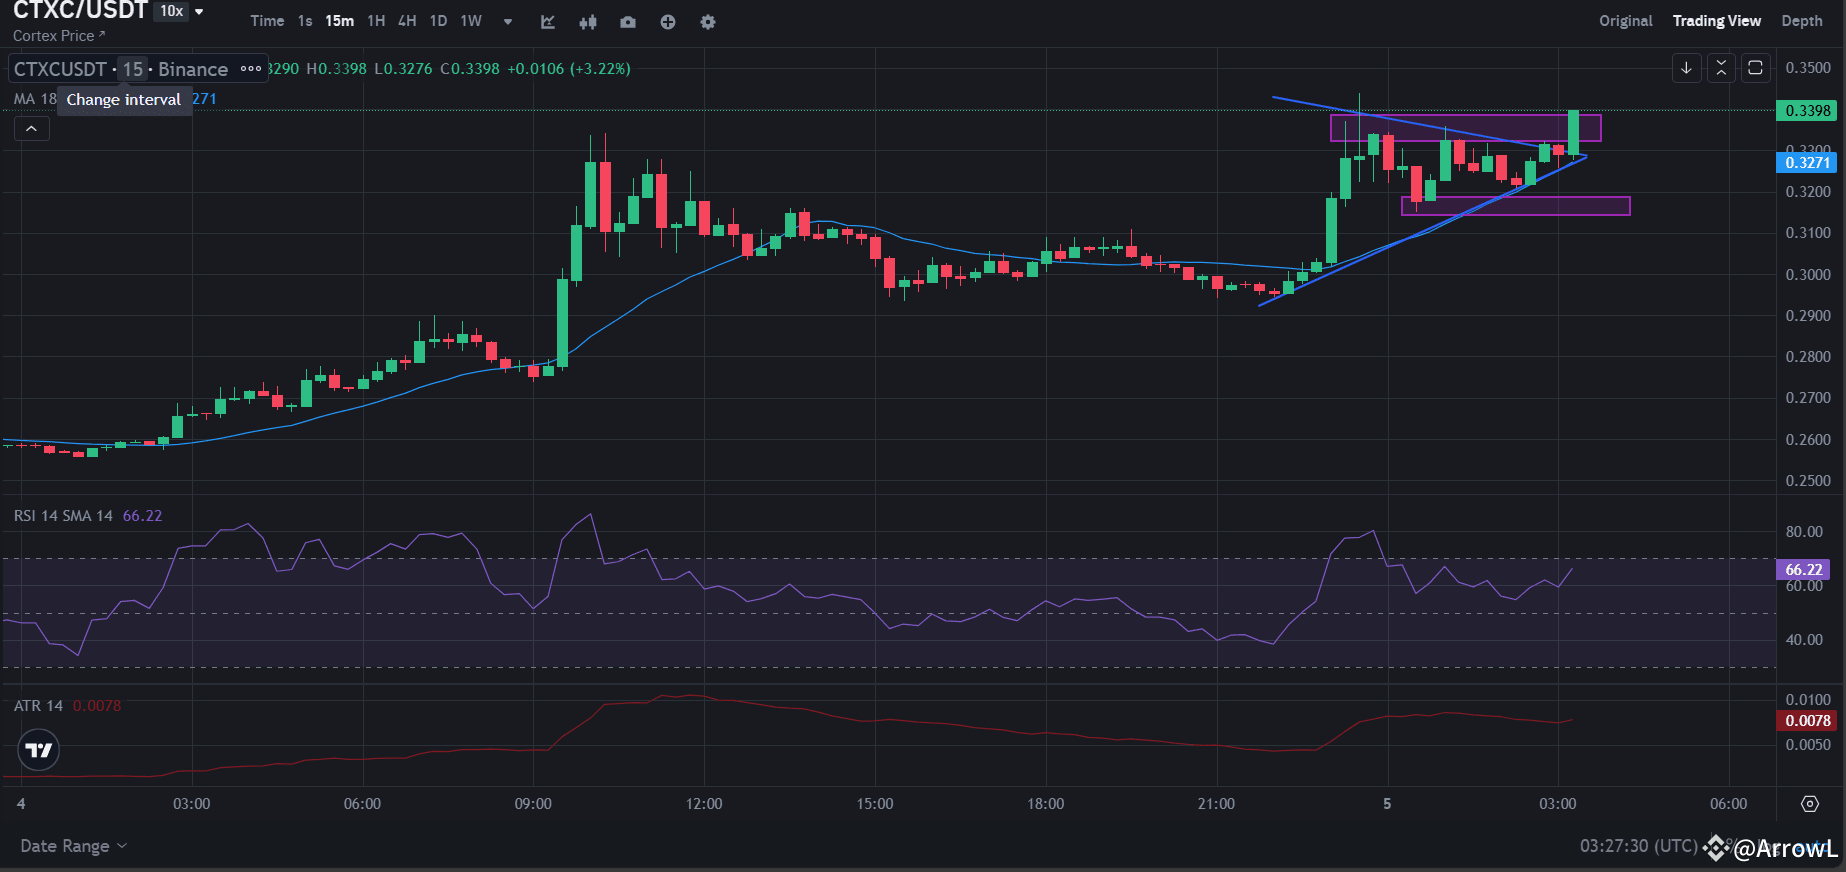Click the CTXCUSDT symbol in chart legend
1846x872 pixels.
[x=60, y=69]
